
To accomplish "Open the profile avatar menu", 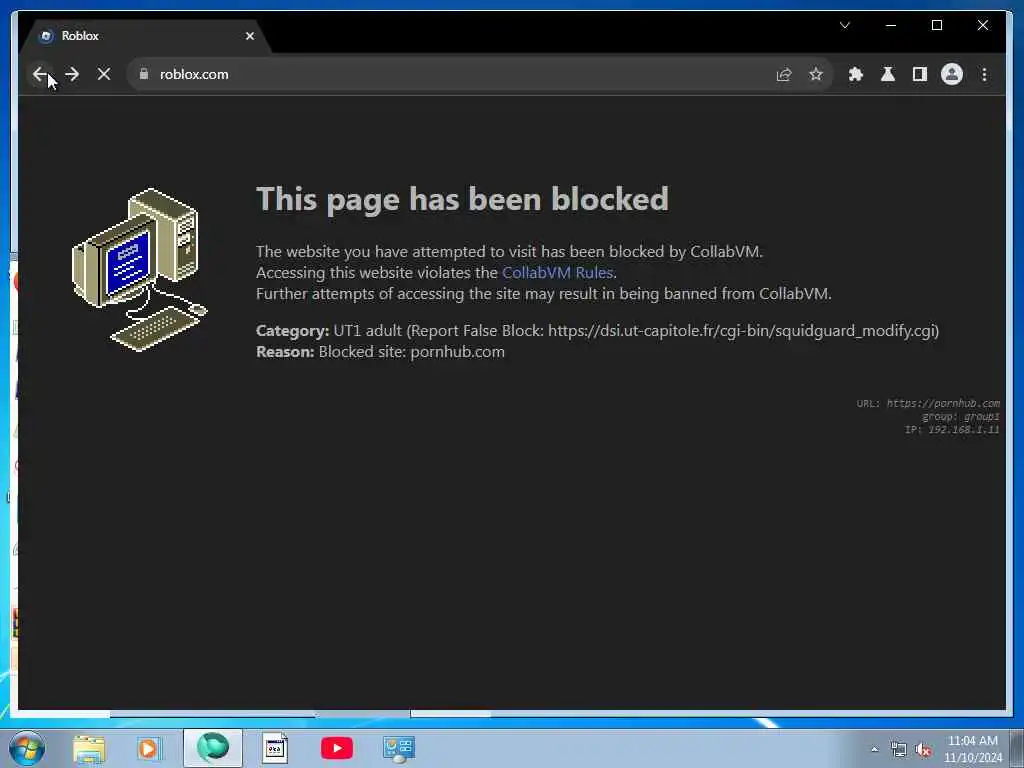I will pyautogui.click(x=952, y=74).
